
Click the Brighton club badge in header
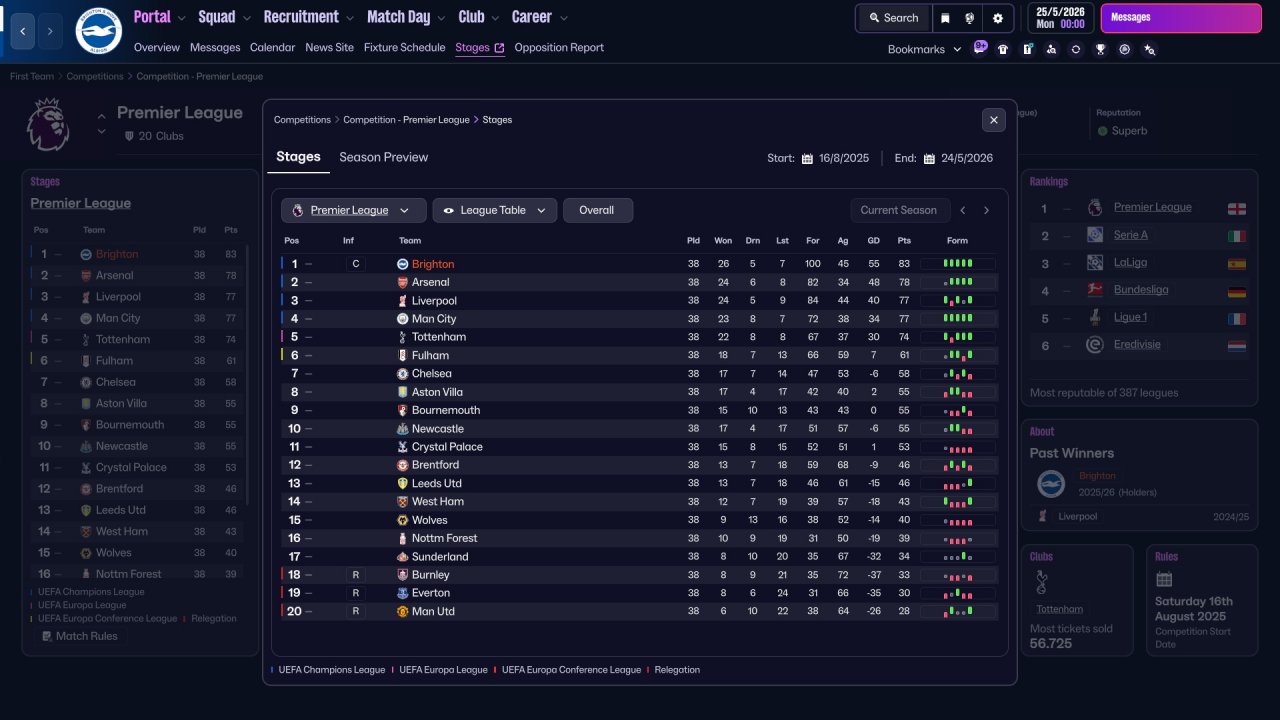(98, 31)
